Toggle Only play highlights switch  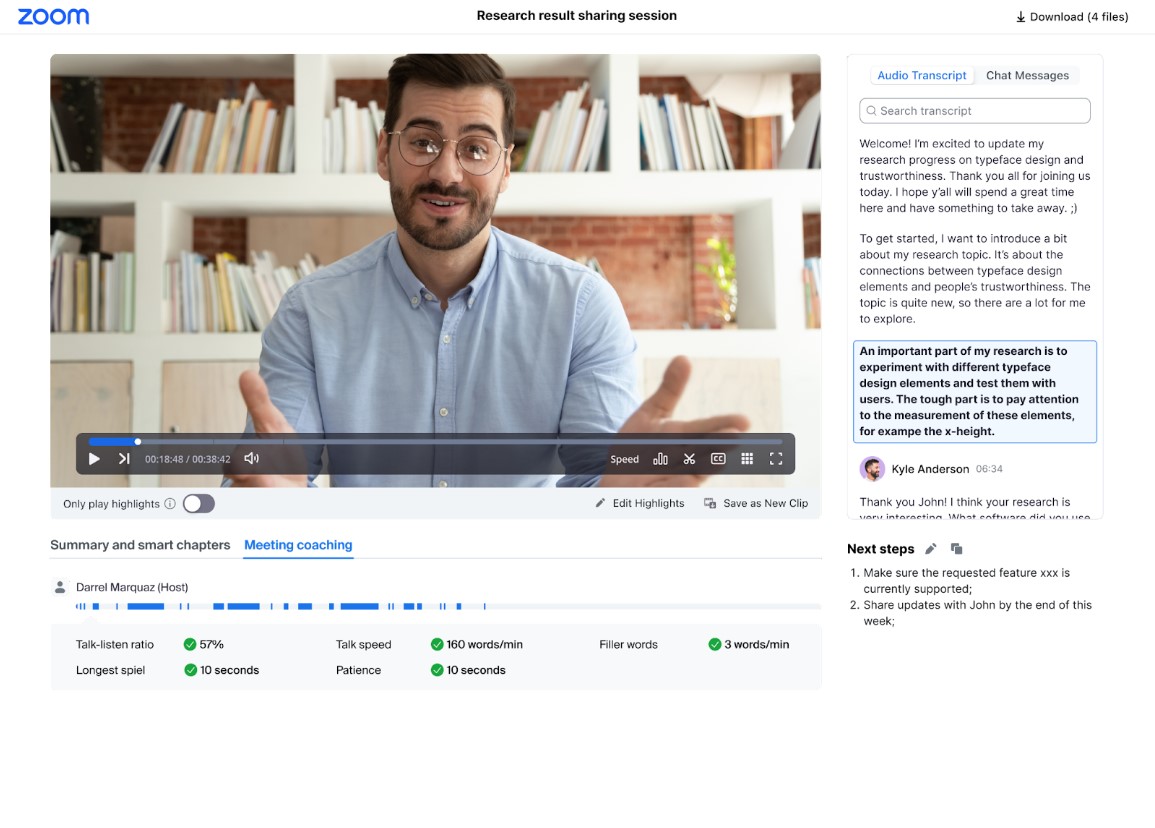[x=198, y=504]
